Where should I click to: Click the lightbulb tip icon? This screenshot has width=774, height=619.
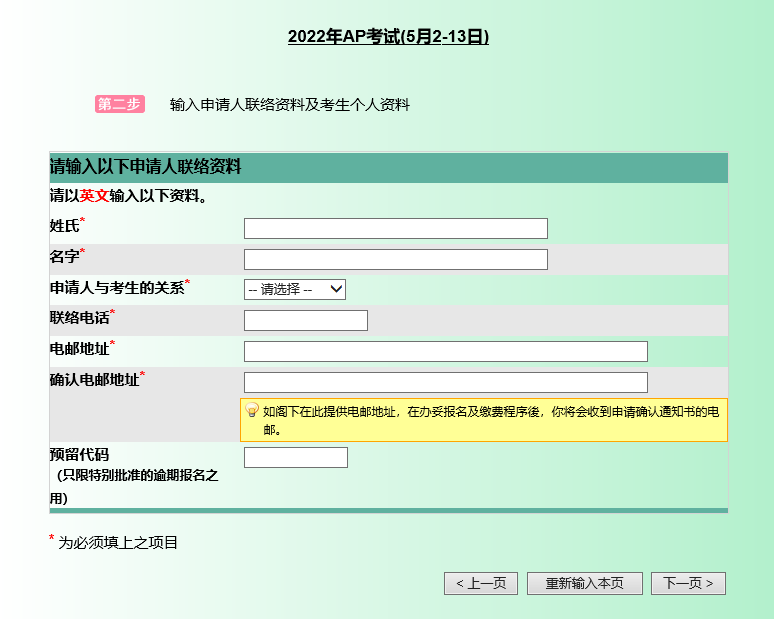252,410
